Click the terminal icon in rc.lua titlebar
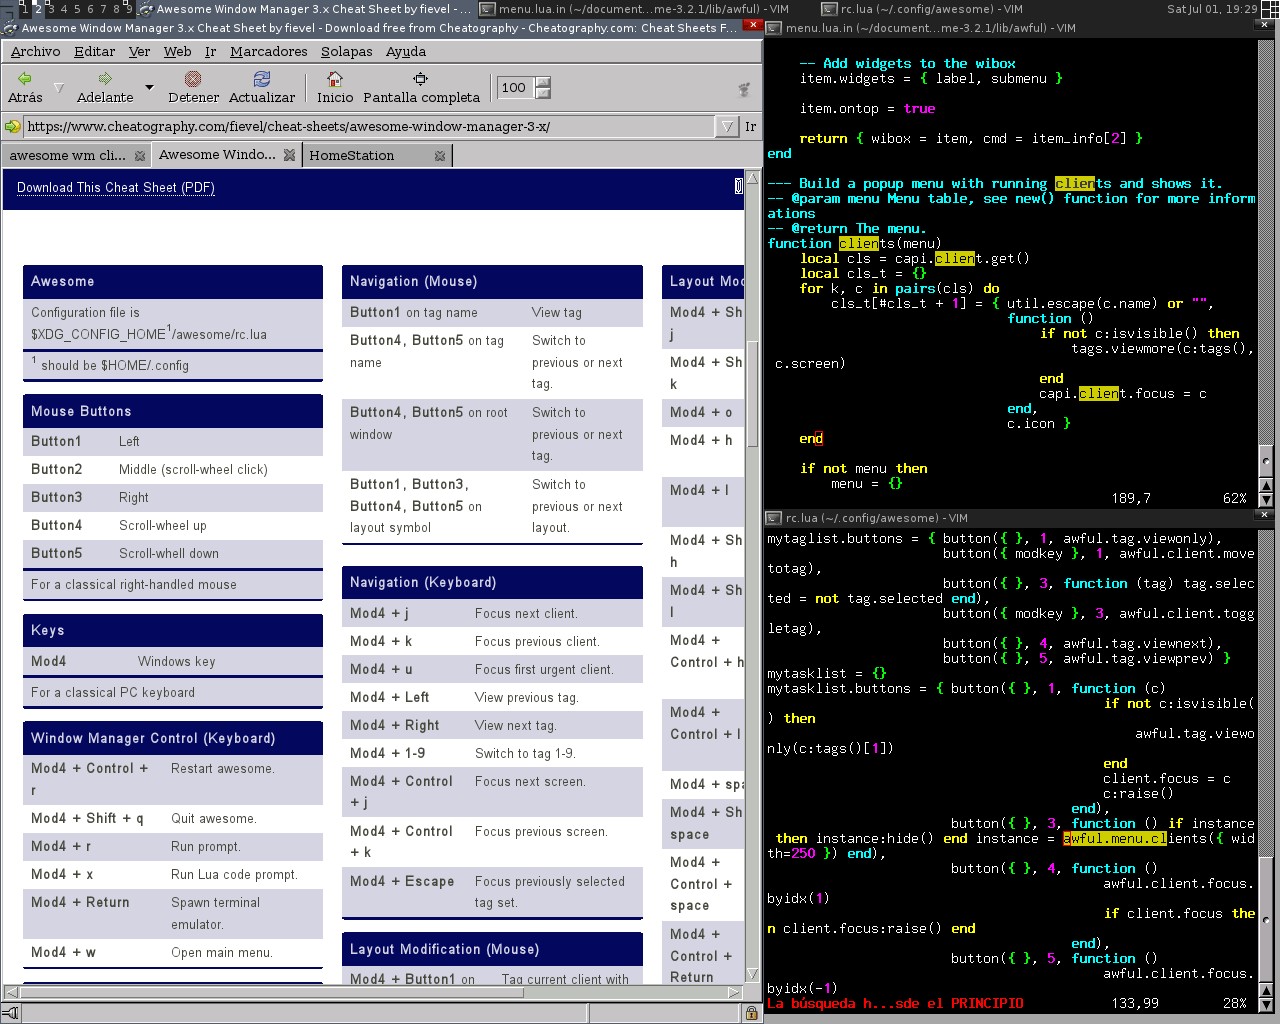1280x1024 pixels. pyautogui.click(x=773, y=518)
